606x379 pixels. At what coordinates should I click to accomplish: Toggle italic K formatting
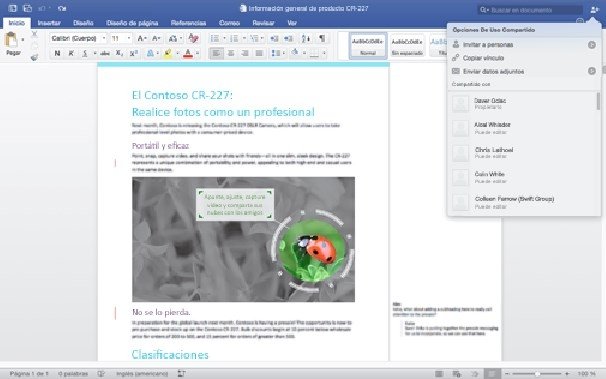click(71, 53)
